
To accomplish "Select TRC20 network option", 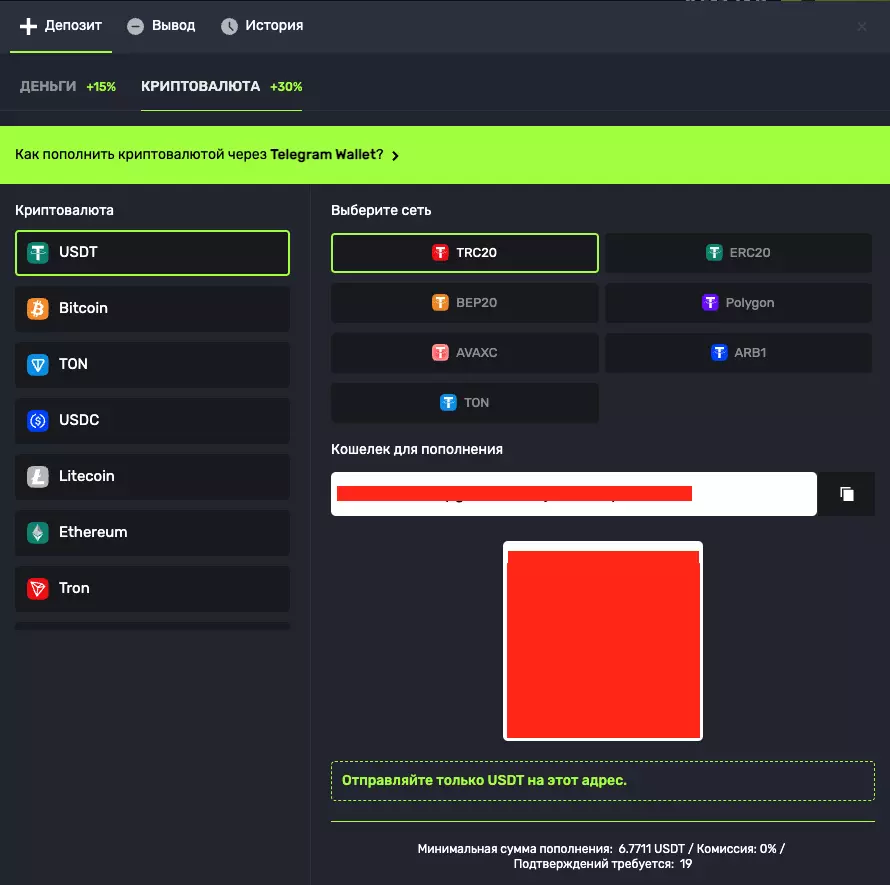I will (464, 253).
